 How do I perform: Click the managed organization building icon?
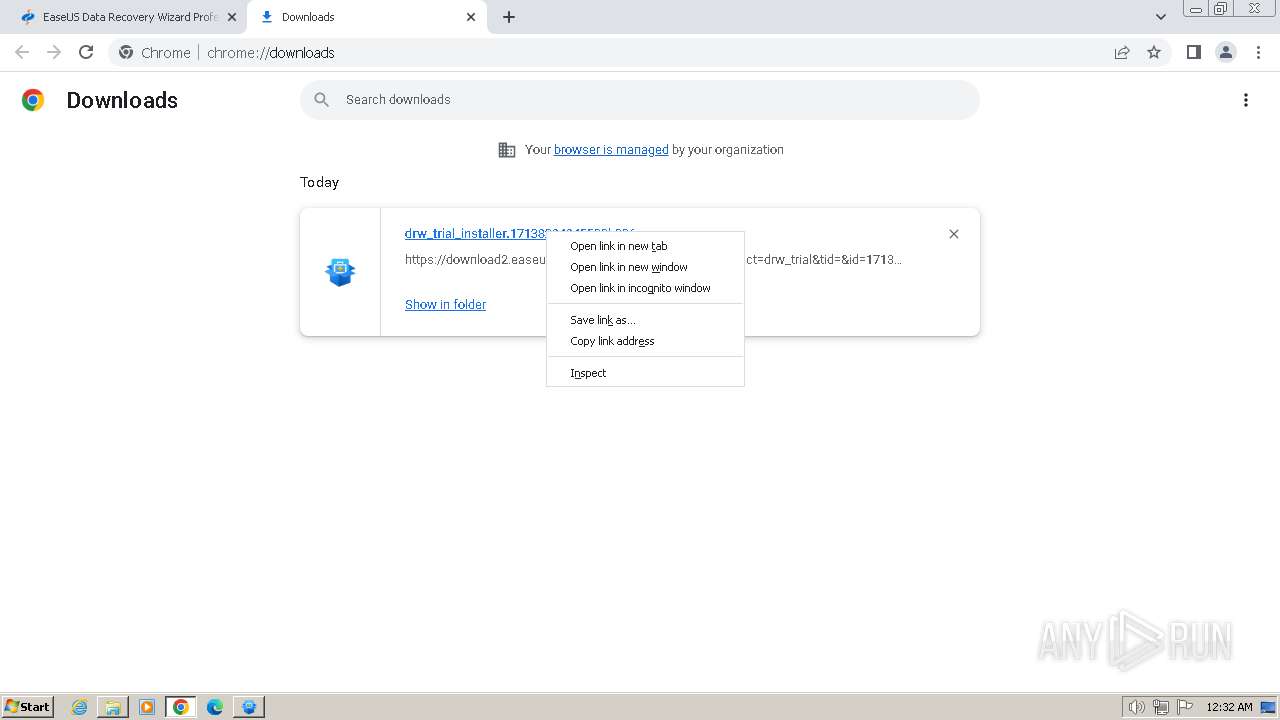[x=507, y=150]
